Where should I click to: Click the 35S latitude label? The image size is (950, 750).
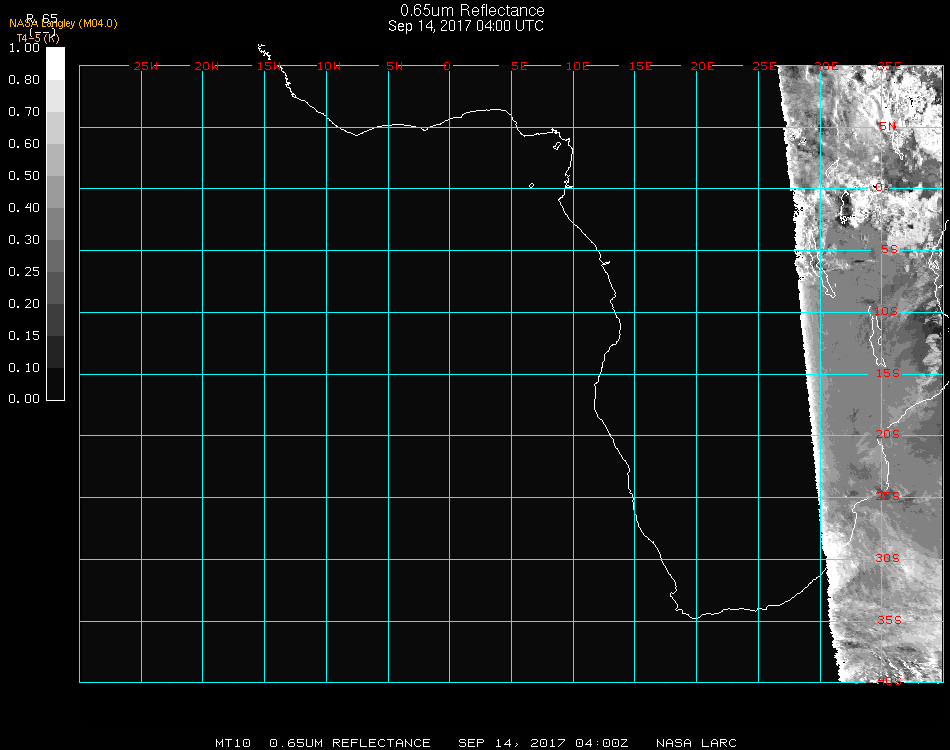[x=888, y=620]
